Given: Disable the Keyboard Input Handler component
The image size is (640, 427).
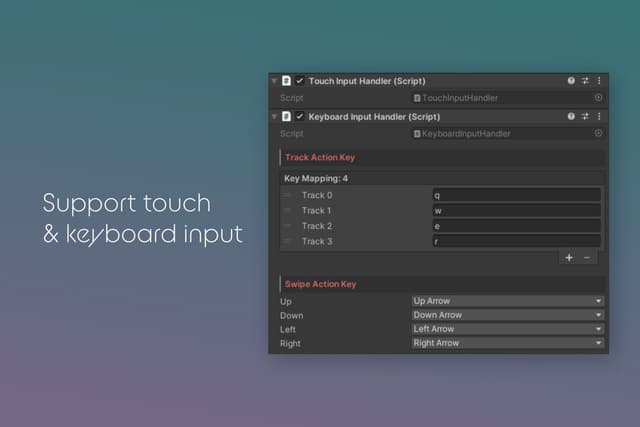Looking at the screenshot, I should click(x=300, y=116).
